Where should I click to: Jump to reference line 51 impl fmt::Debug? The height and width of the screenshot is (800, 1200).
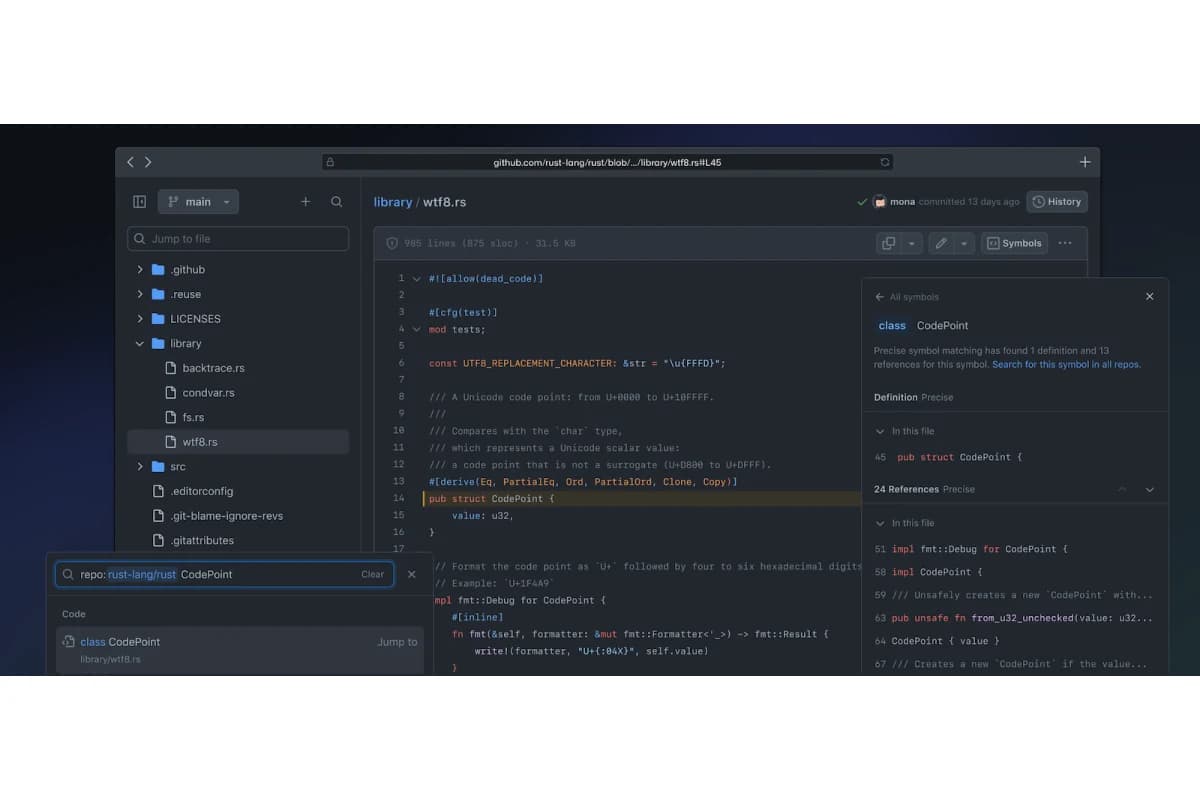[971, 549]
